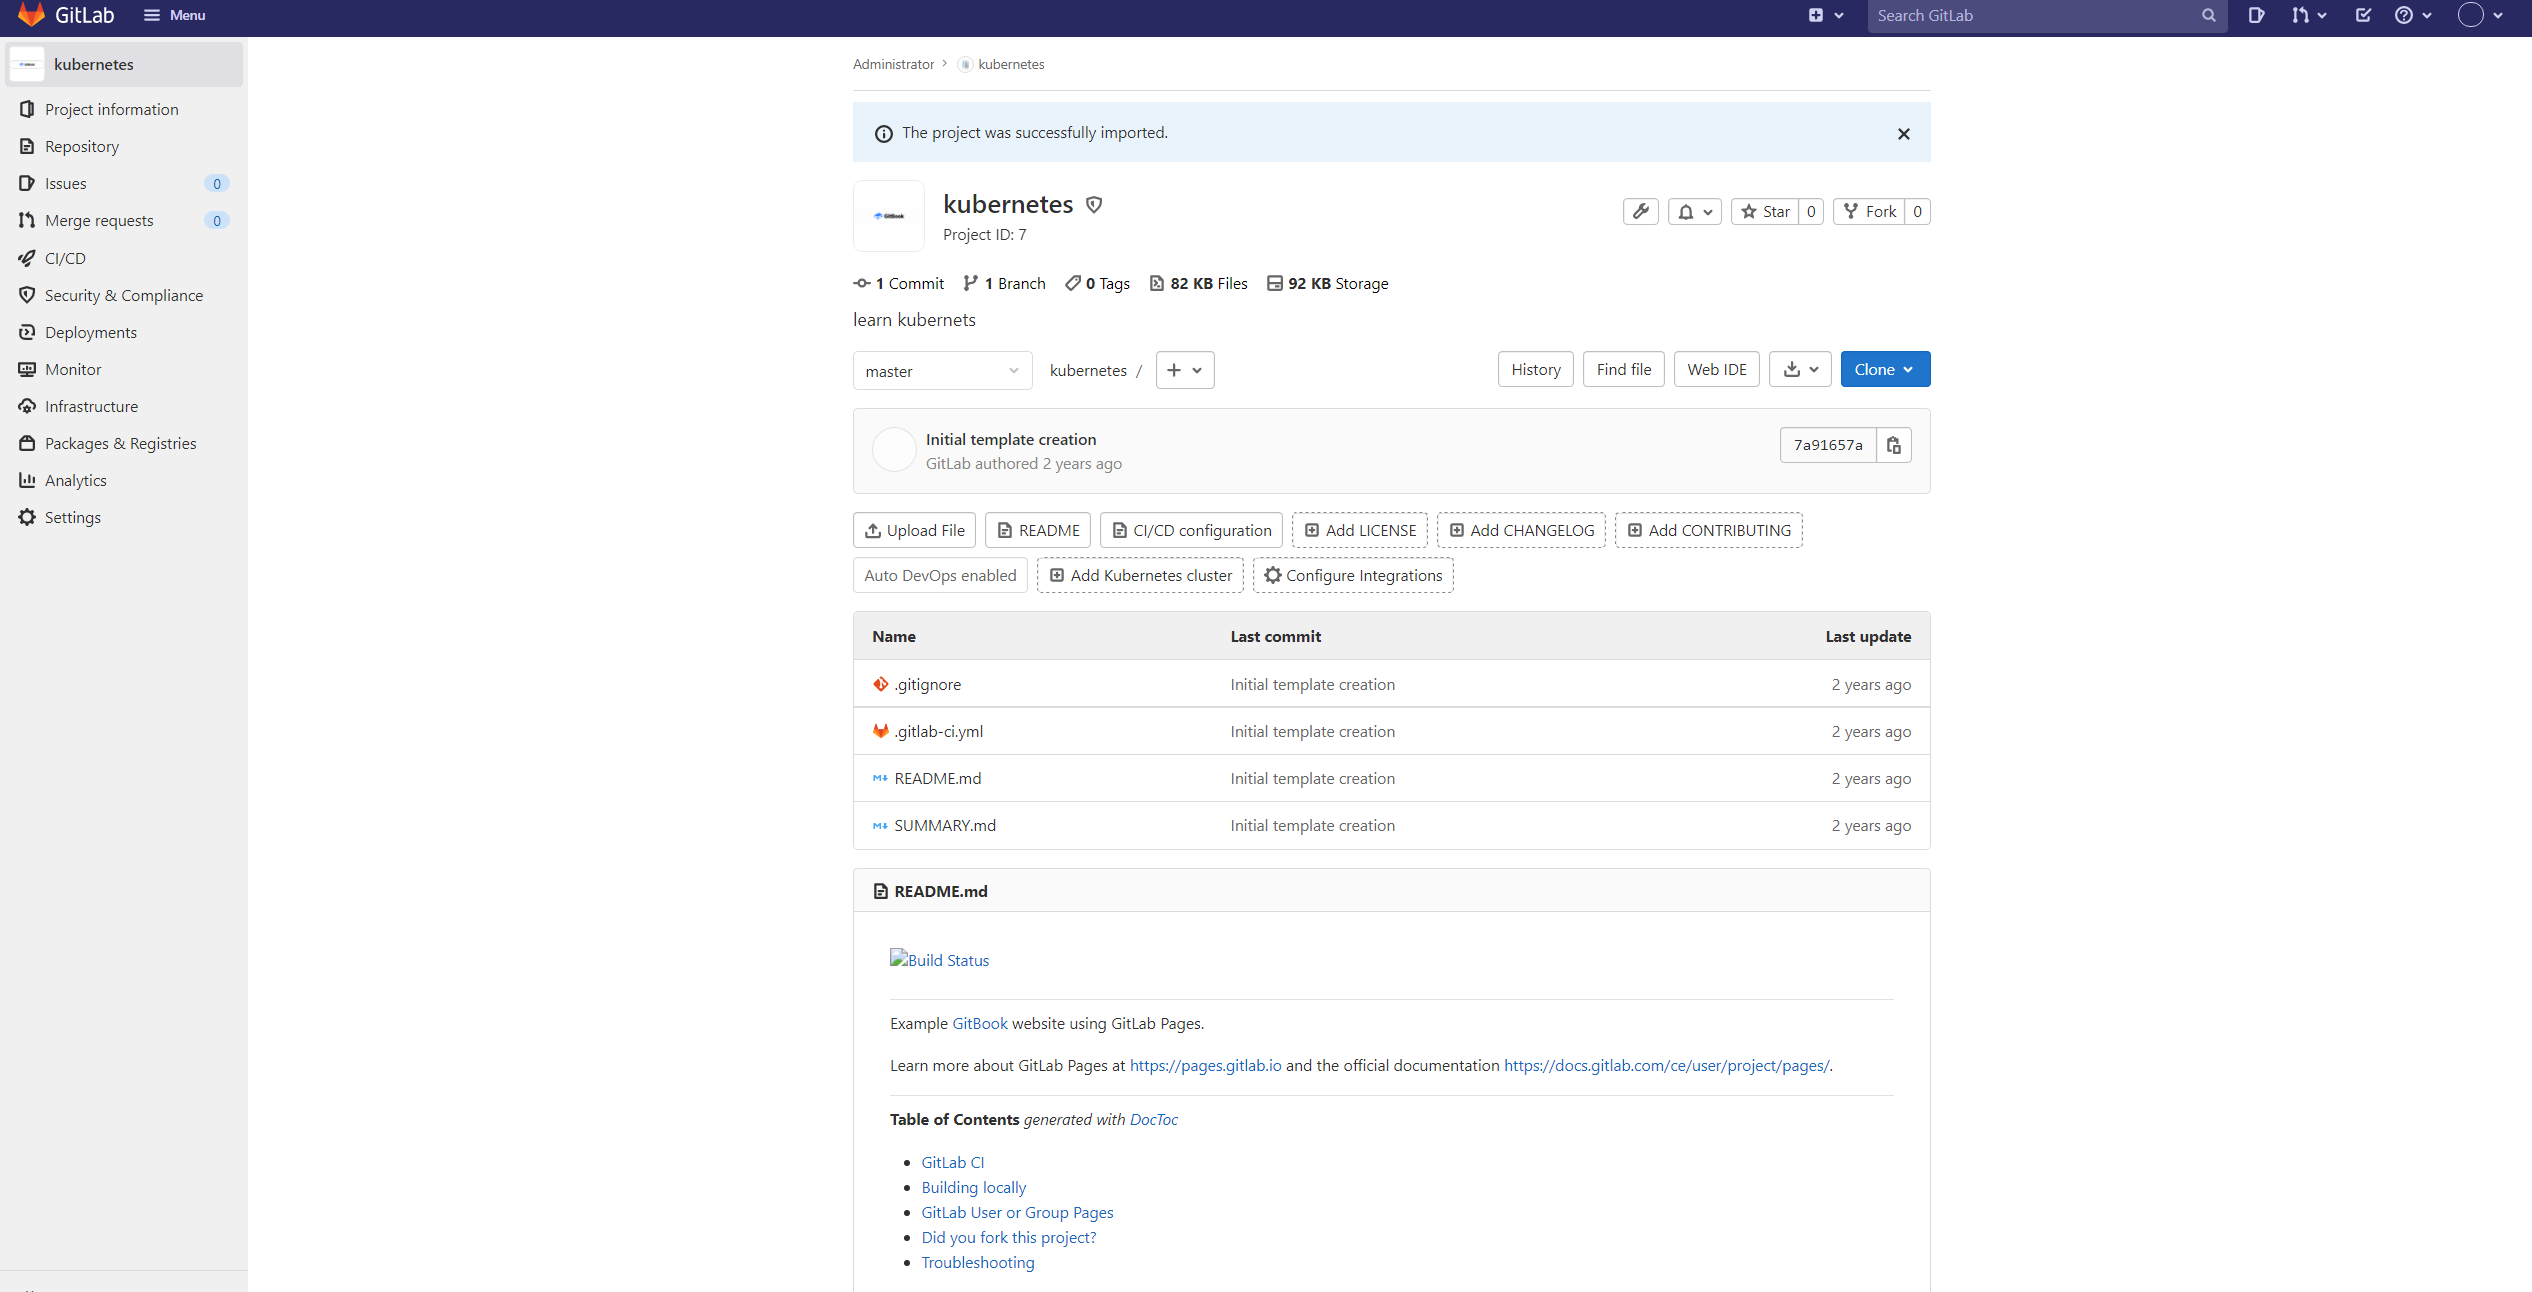Open the user avatar menu
Viewport: 2532px width, 1292px height.
coord(2480,15)
